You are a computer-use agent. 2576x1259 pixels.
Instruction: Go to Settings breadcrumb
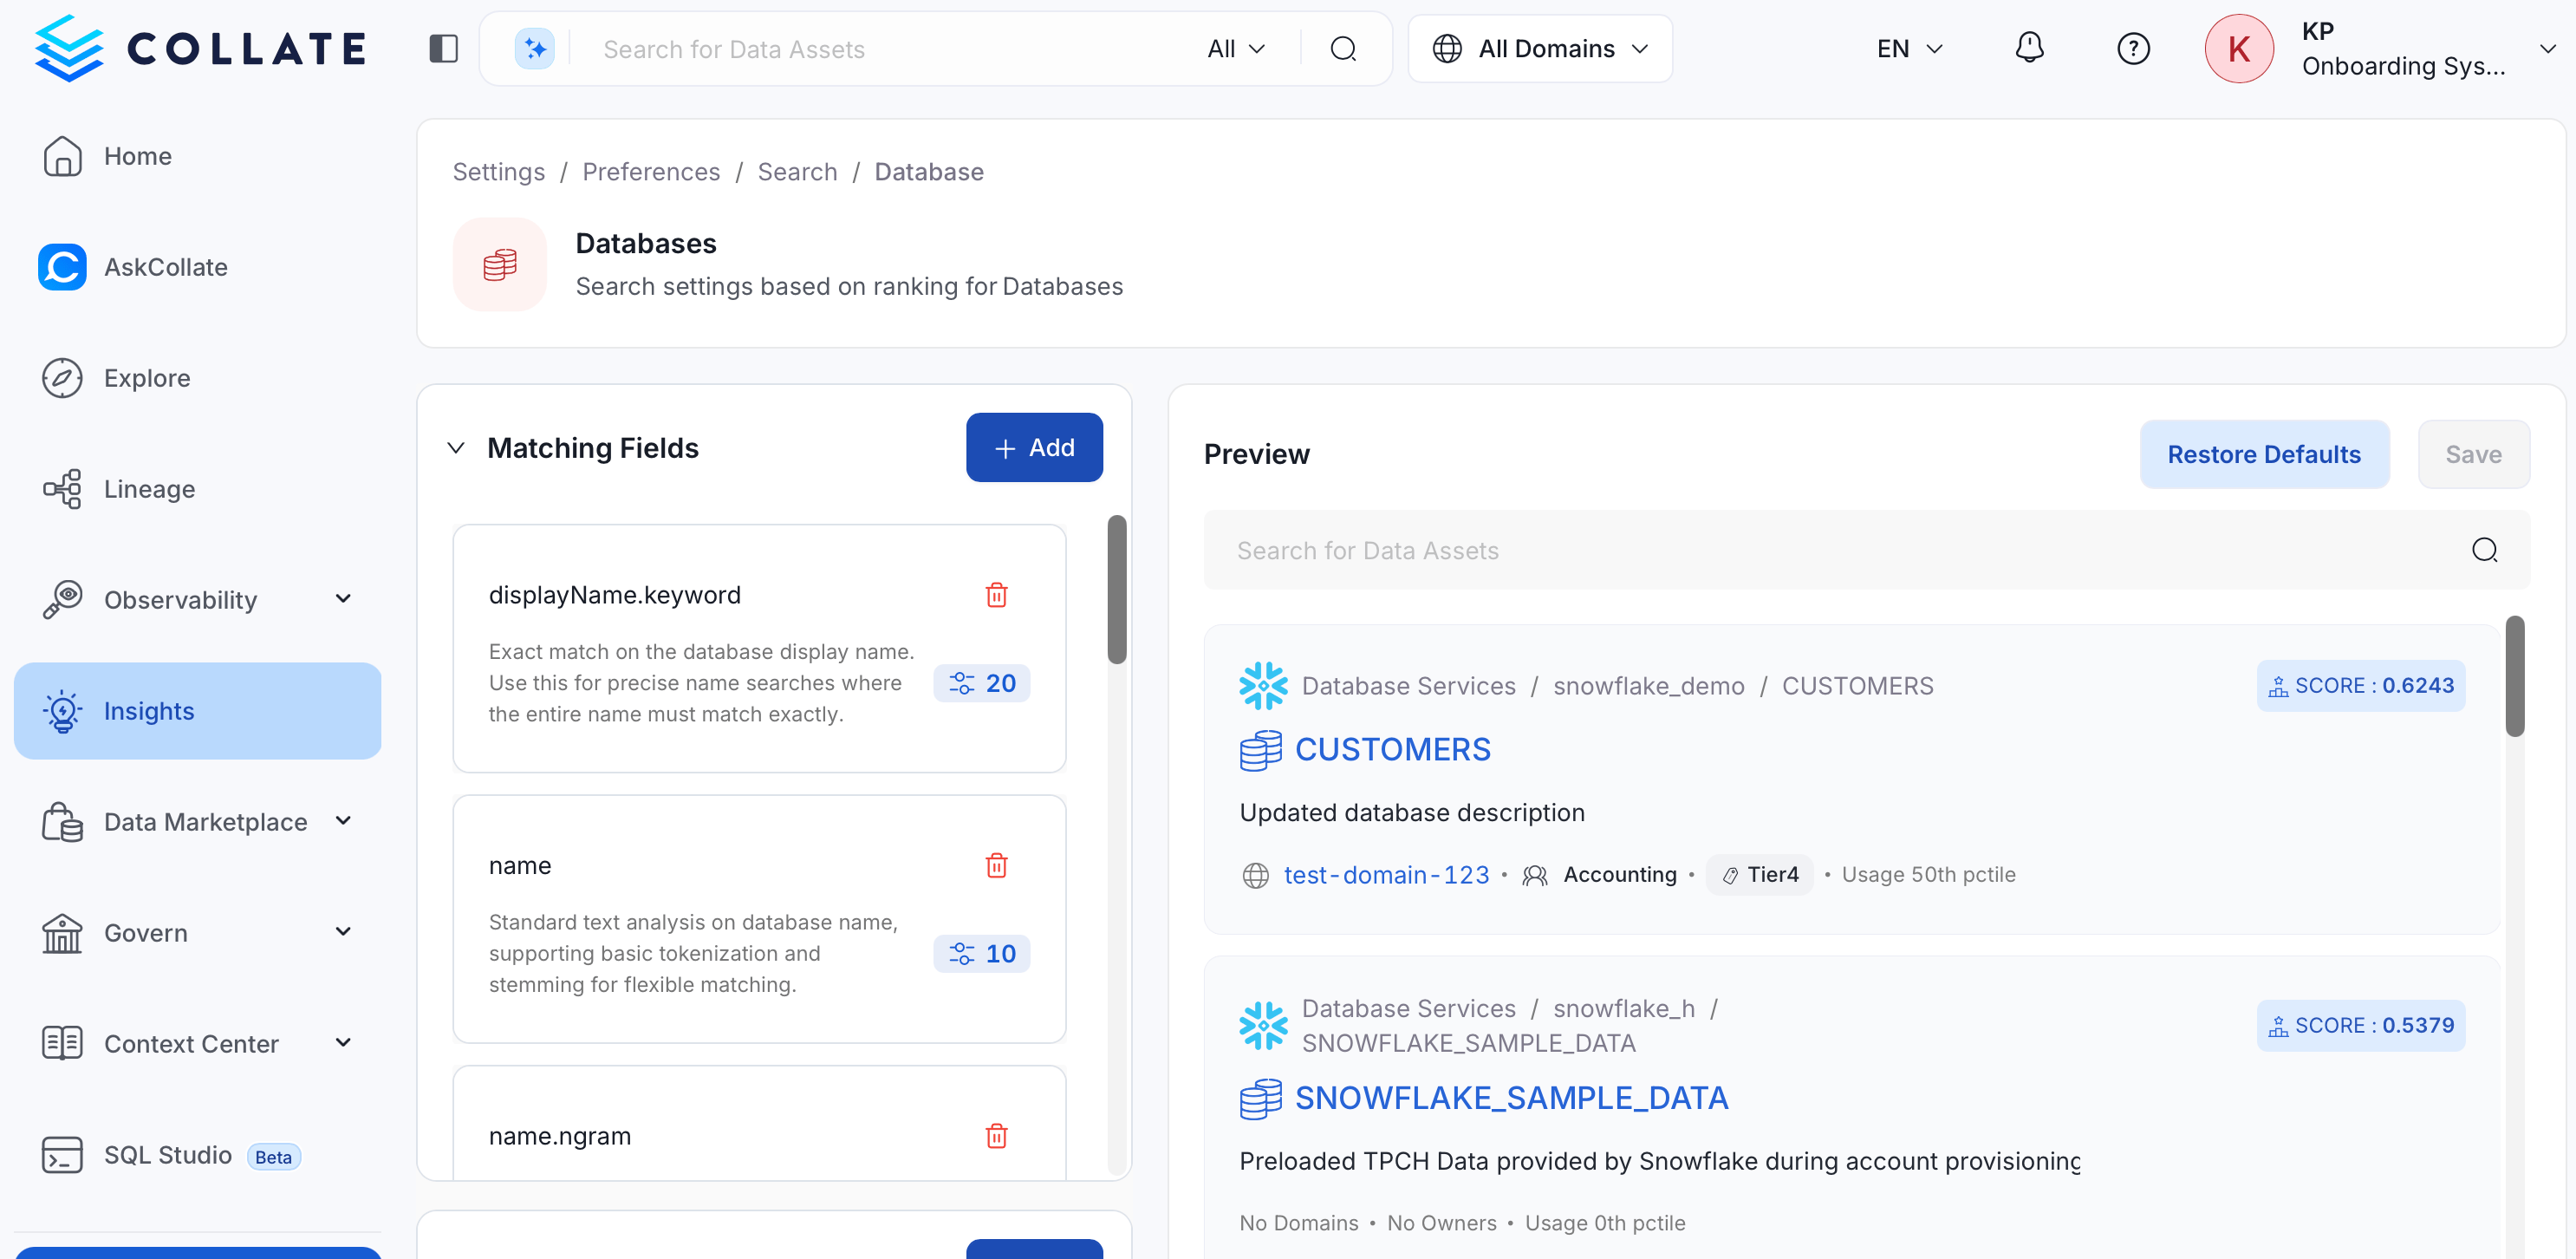[498, 171]
